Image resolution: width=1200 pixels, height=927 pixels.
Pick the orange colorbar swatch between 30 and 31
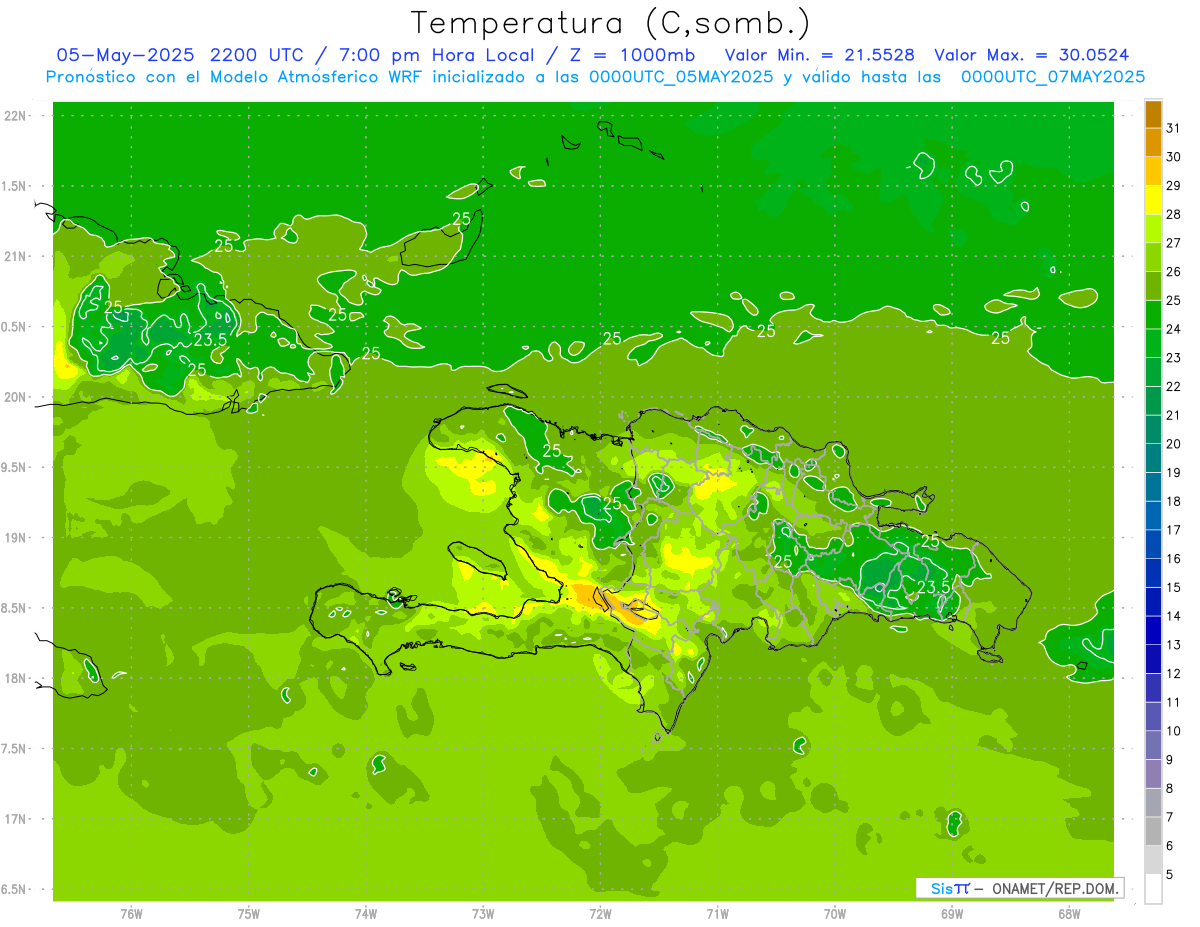point(1153,142)
